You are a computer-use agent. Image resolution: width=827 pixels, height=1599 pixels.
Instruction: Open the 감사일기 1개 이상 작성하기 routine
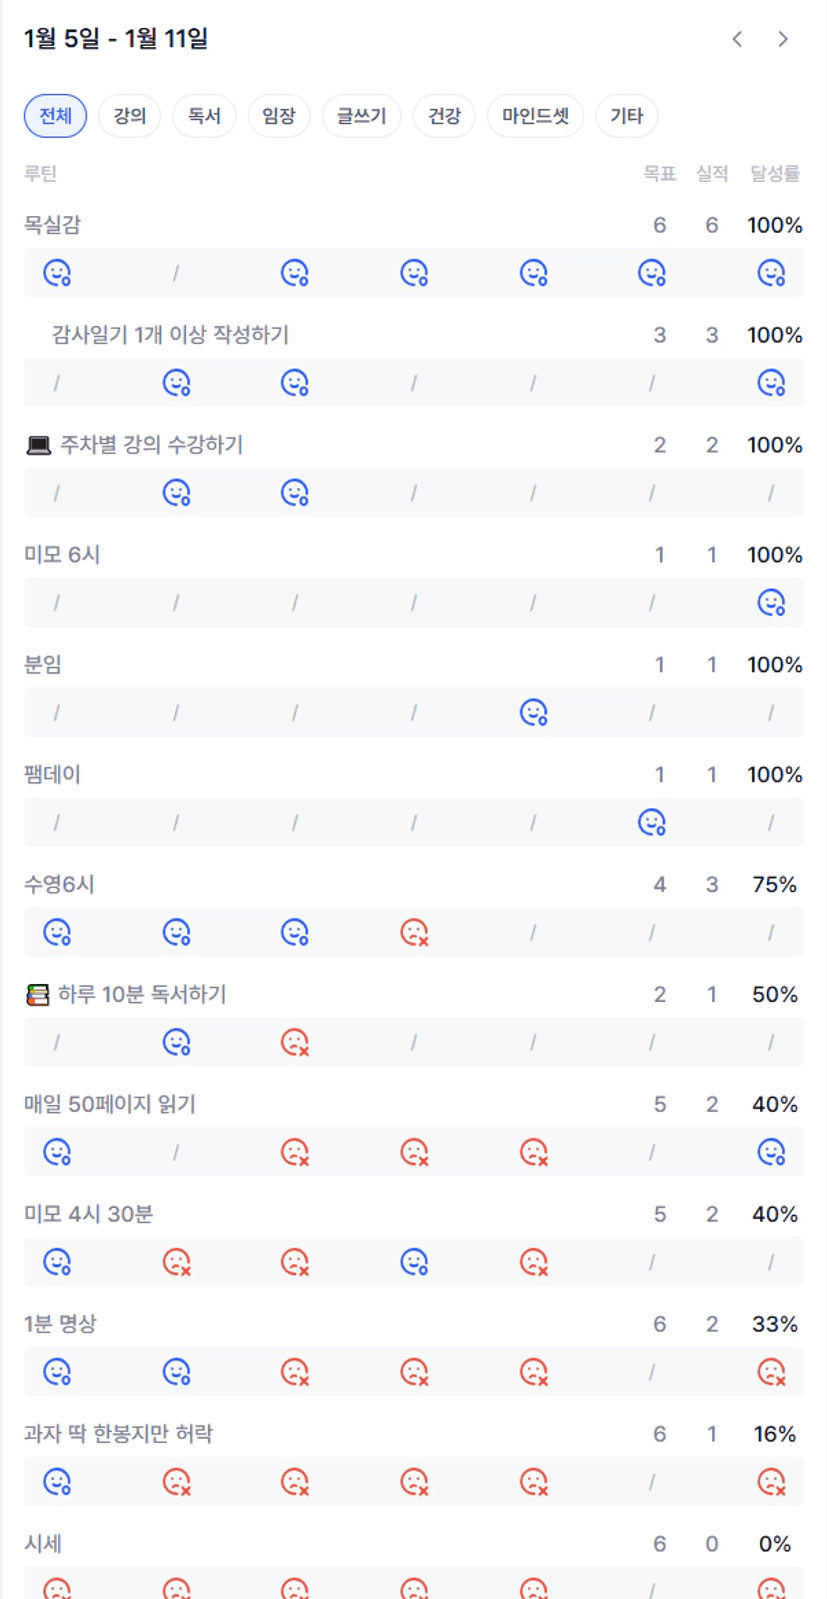click(x=170, y=335)
